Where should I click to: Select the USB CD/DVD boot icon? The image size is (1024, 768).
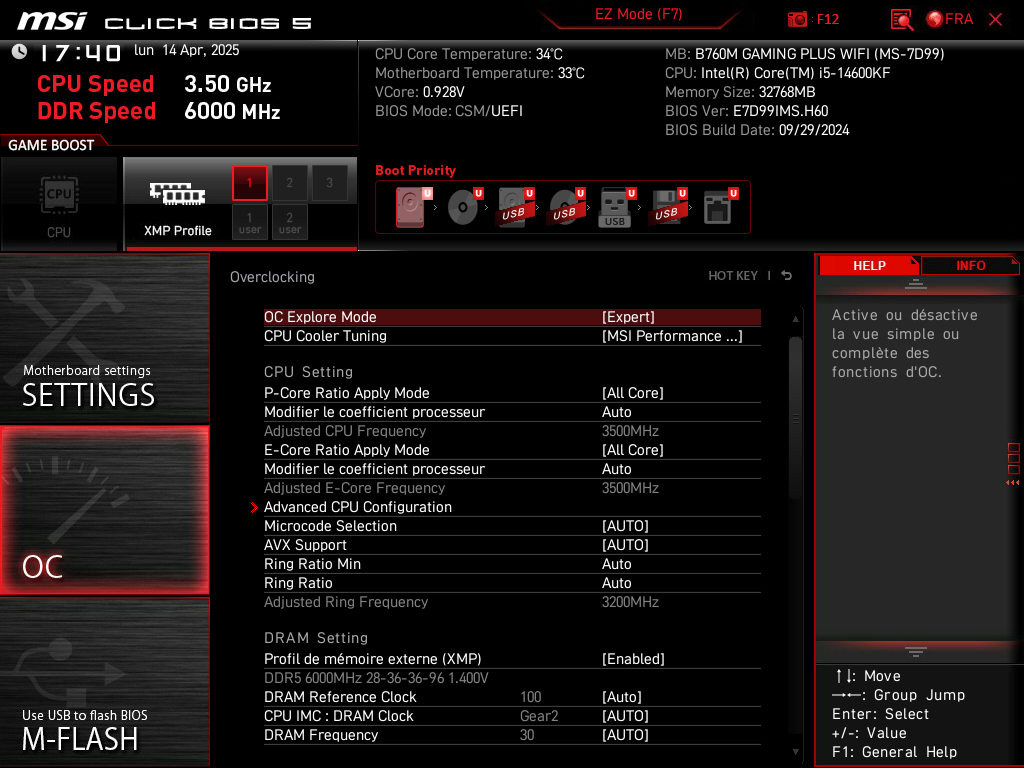pyautogui.click(x=567, y=207)
